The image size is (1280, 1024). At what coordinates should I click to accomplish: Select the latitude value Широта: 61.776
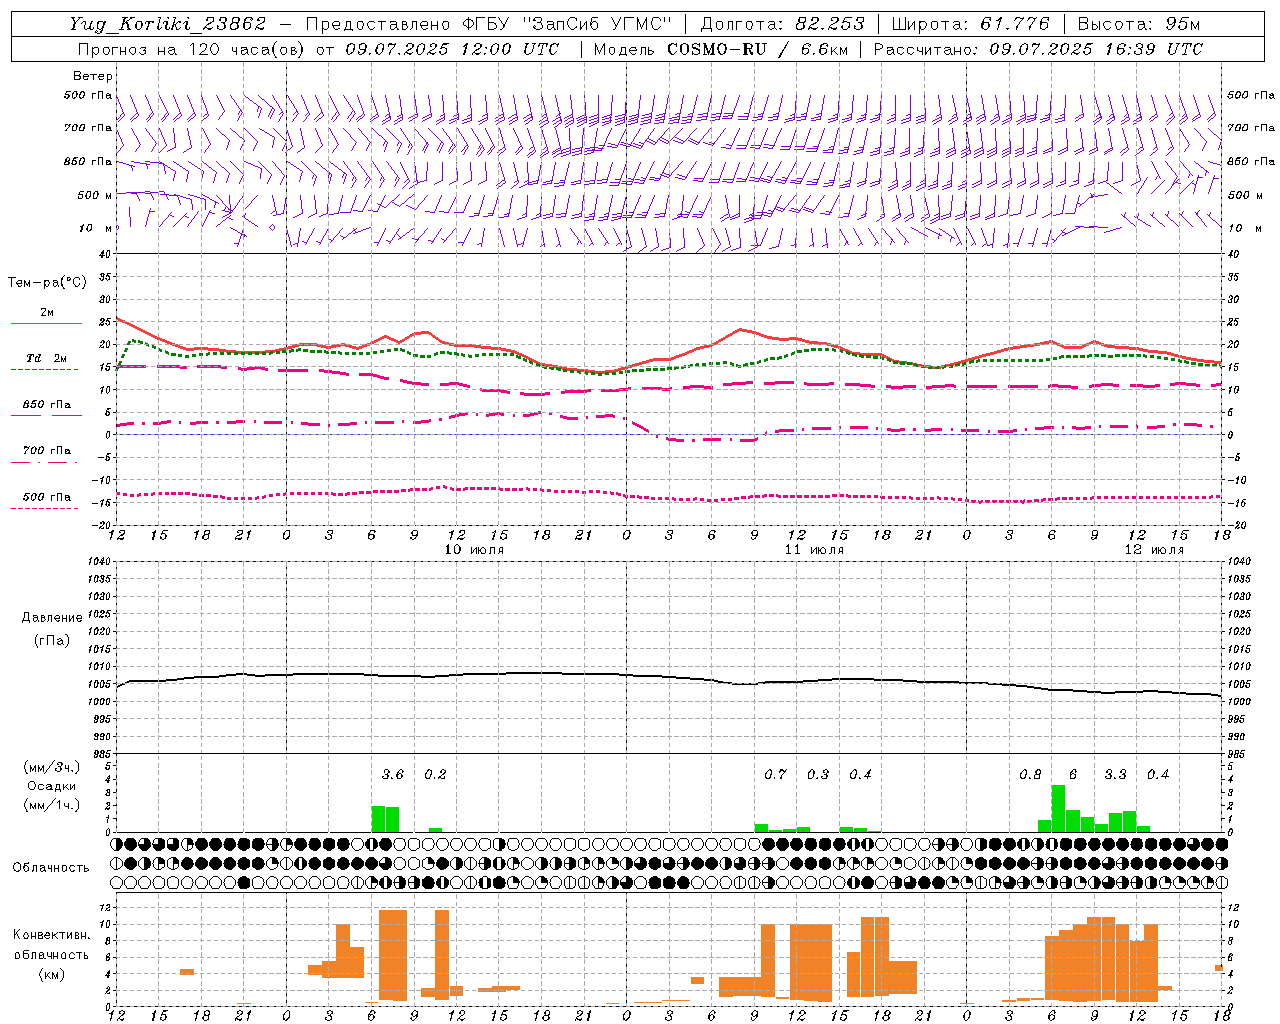pos(970,24)
